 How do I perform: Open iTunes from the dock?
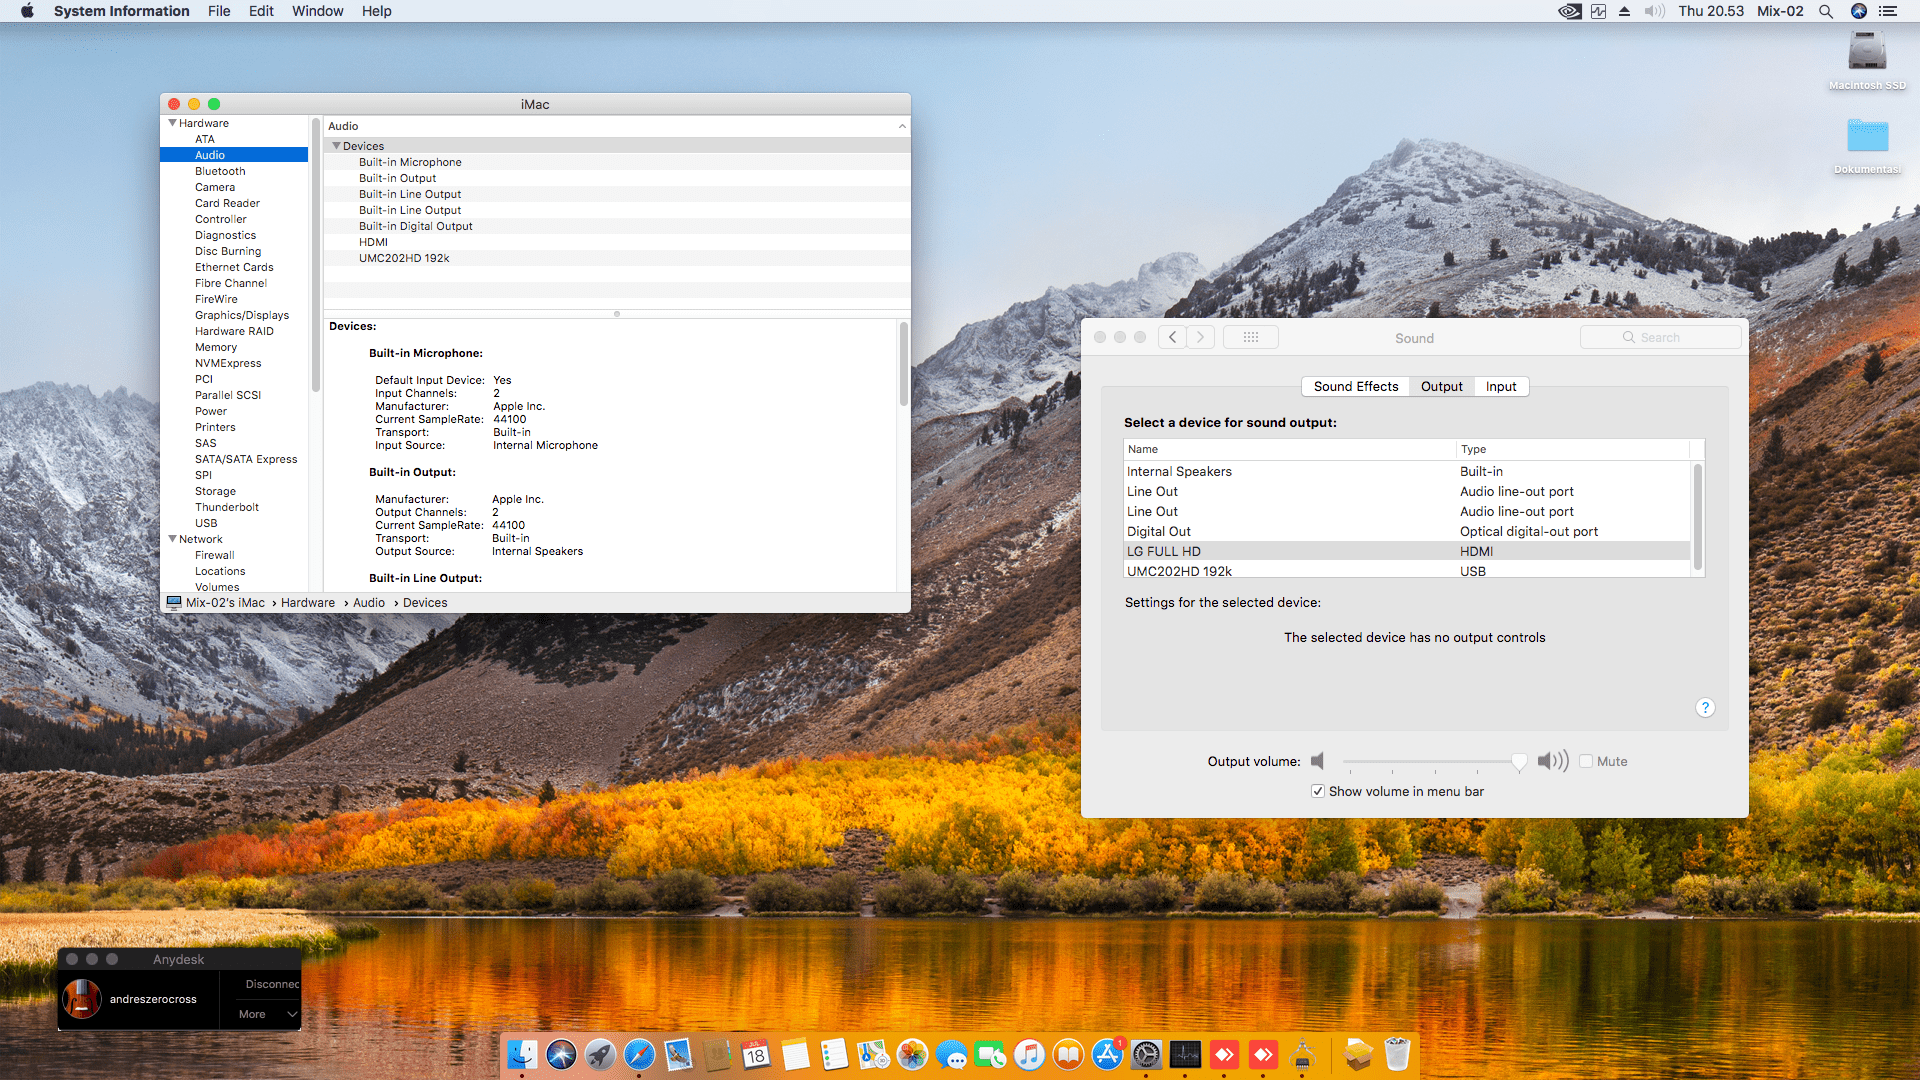(x=1029, y=1055)
